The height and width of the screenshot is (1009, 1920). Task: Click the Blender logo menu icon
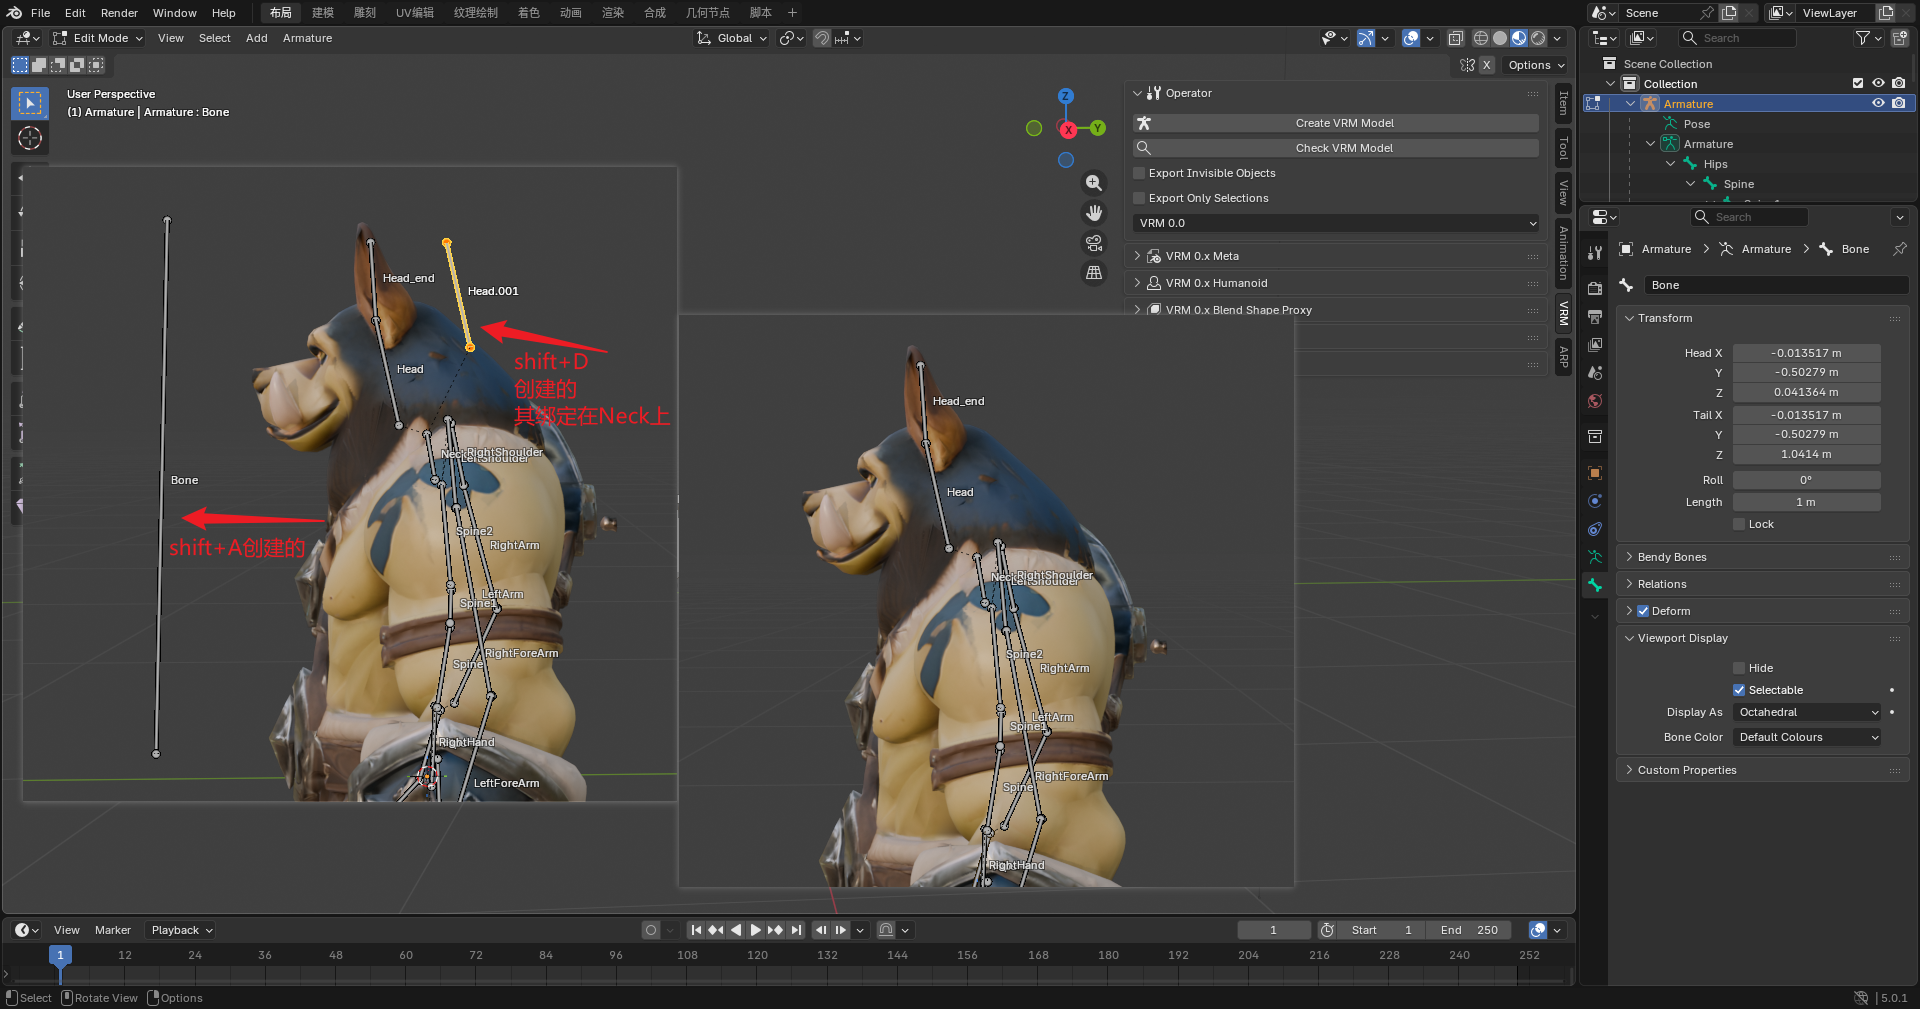click(14, 13)
